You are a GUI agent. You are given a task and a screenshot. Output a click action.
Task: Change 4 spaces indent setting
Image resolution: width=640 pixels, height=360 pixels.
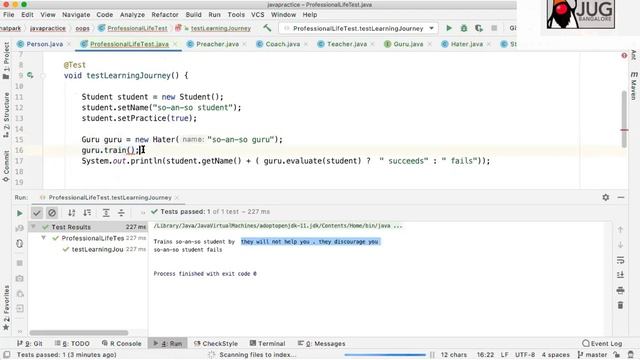(556, 355)
